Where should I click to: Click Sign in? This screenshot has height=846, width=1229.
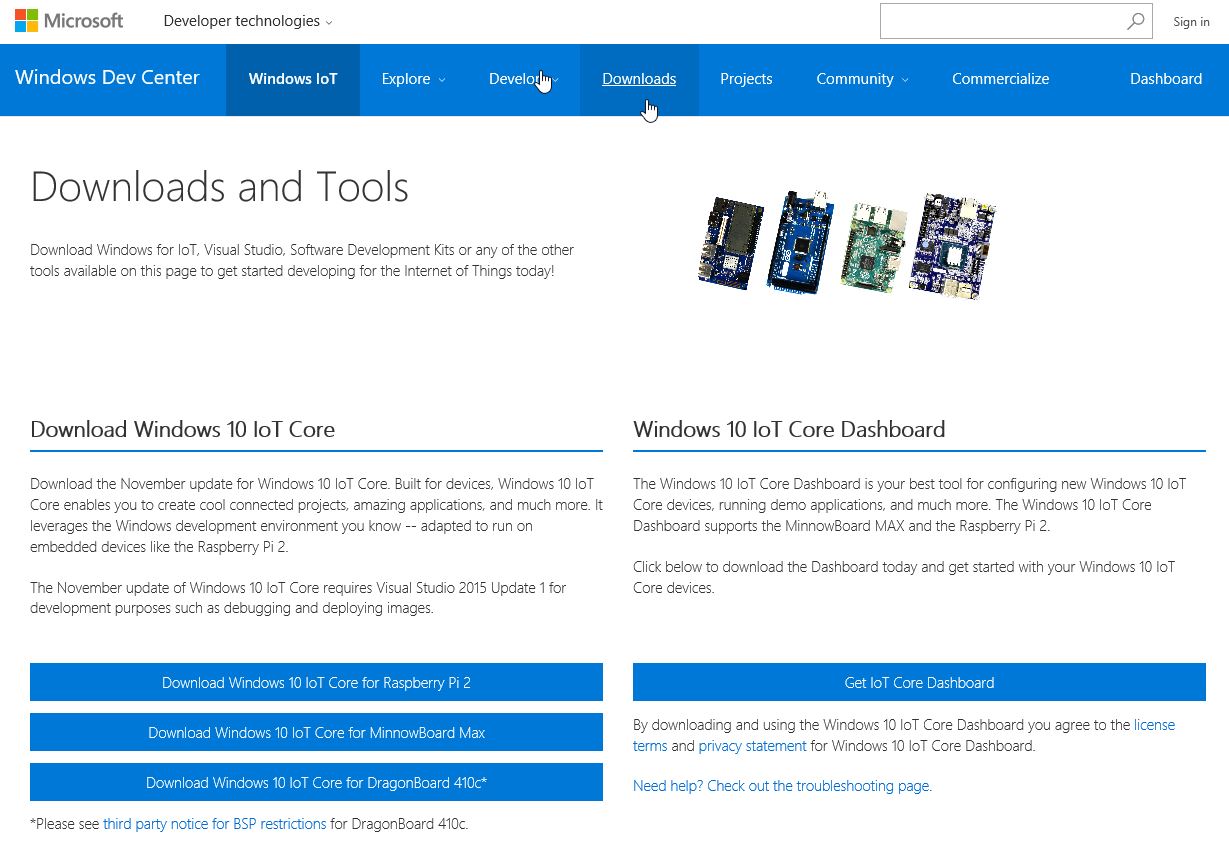coord(1191,22)
